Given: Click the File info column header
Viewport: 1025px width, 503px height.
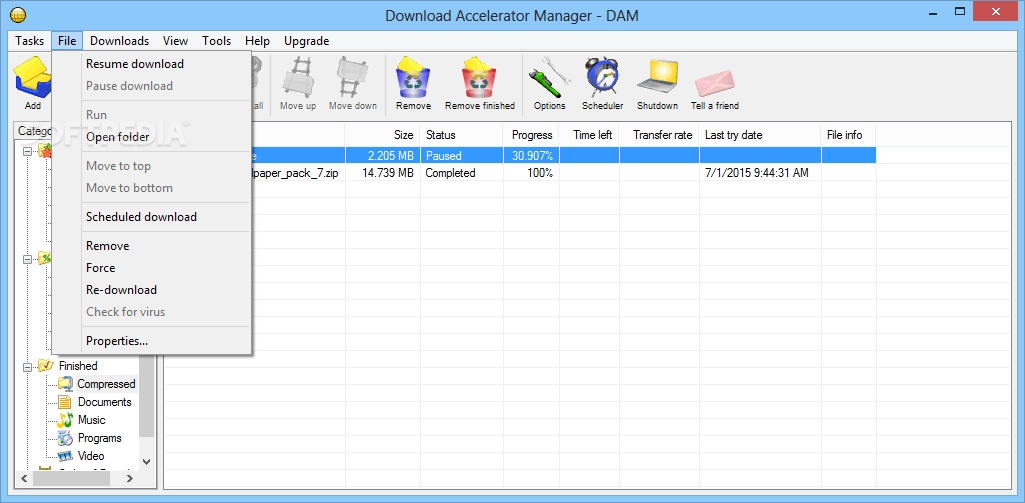Looking at the screenshot, I should pyautogui.click(x=849, y=135).
